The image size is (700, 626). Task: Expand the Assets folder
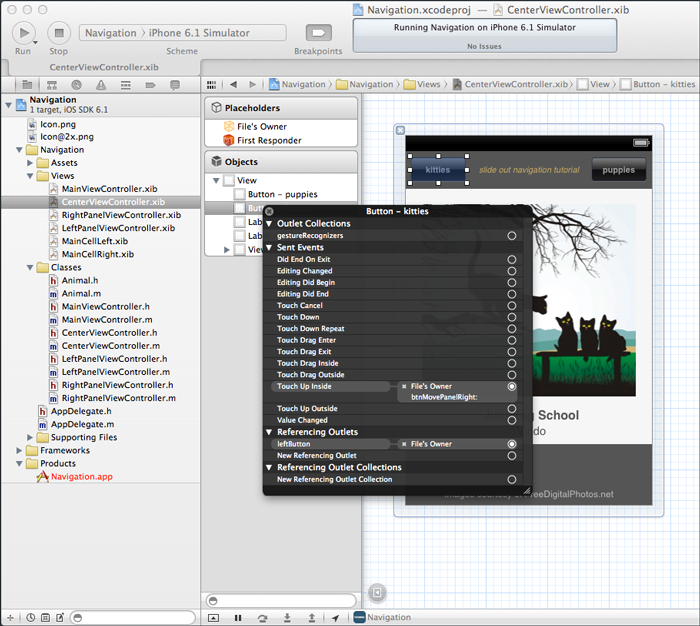(30, 163)
